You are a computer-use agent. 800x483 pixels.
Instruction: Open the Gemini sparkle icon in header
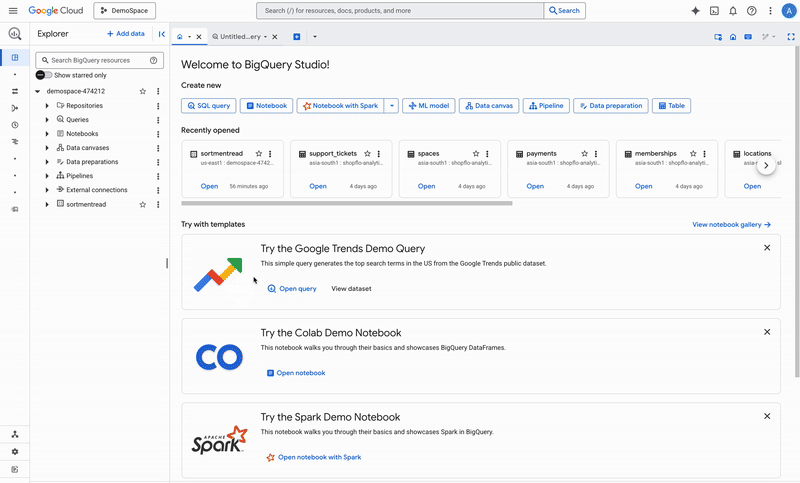695,11
